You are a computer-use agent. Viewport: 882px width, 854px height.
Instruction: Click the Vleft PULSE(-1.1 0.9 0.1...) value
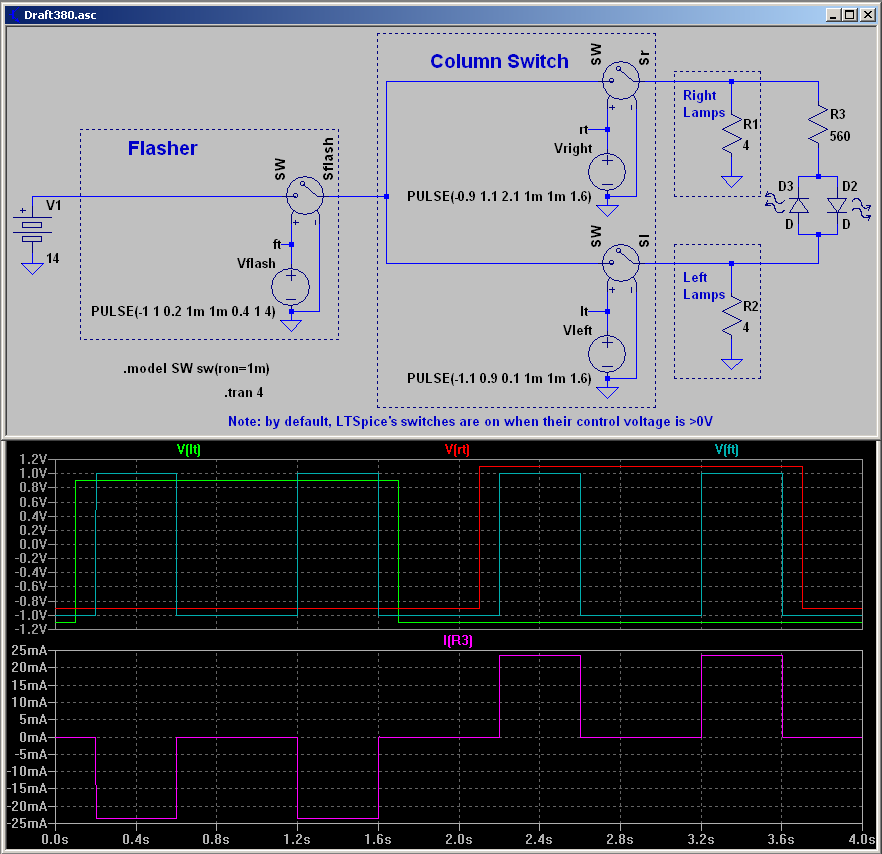point(500,378)
